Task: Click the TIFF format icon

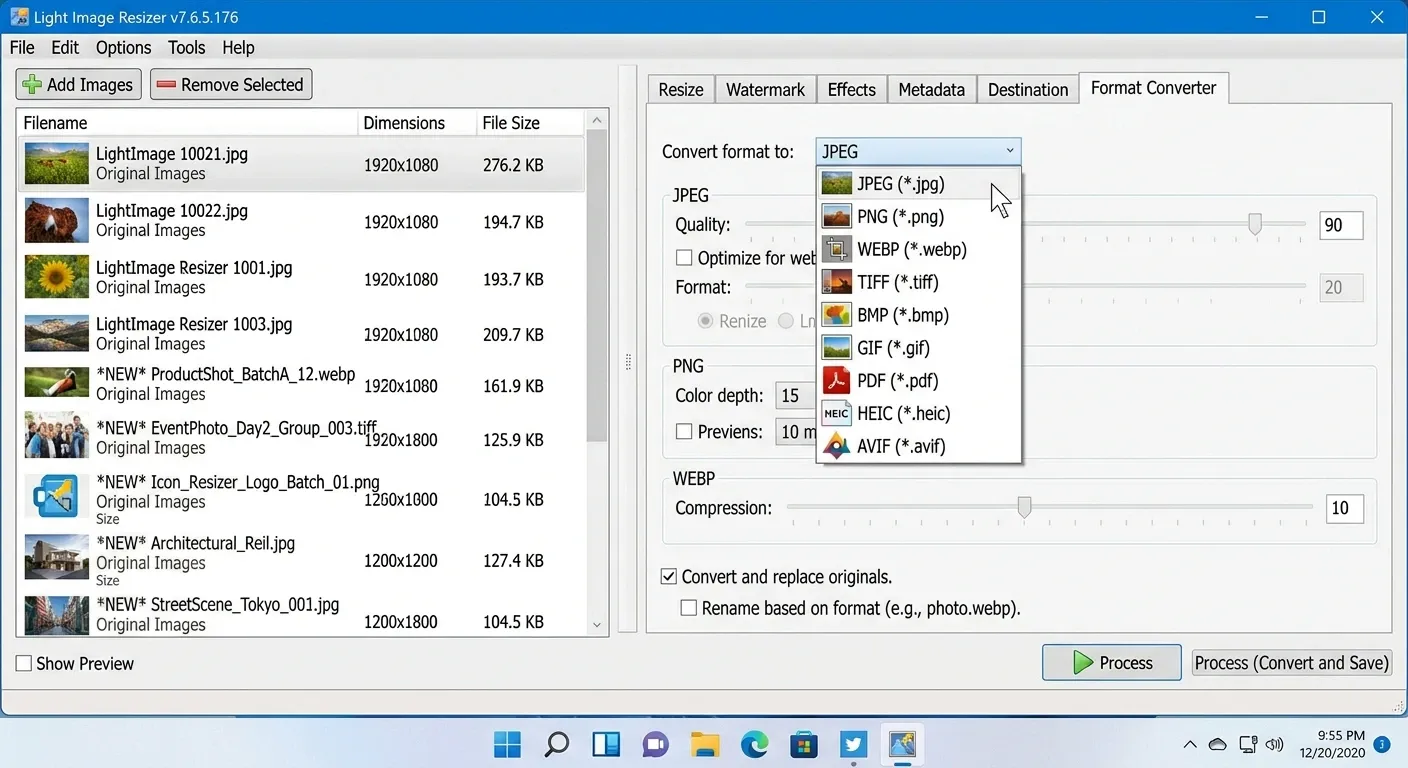Action: tap(836, 283)
